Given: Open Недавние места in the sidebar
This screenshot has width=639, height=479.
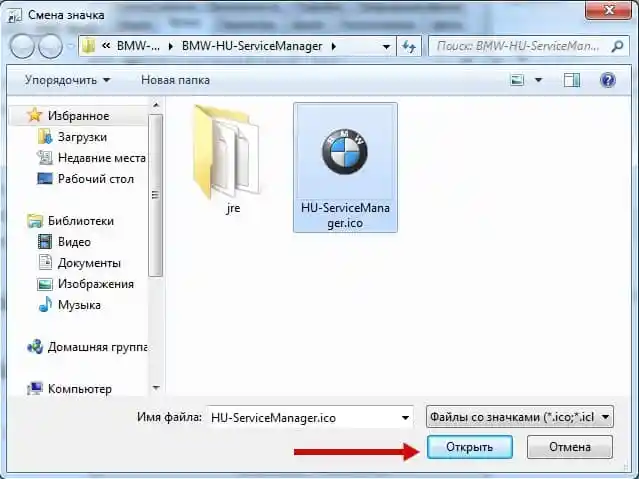Looking at the screenshot, I should [x=102, y=158].
